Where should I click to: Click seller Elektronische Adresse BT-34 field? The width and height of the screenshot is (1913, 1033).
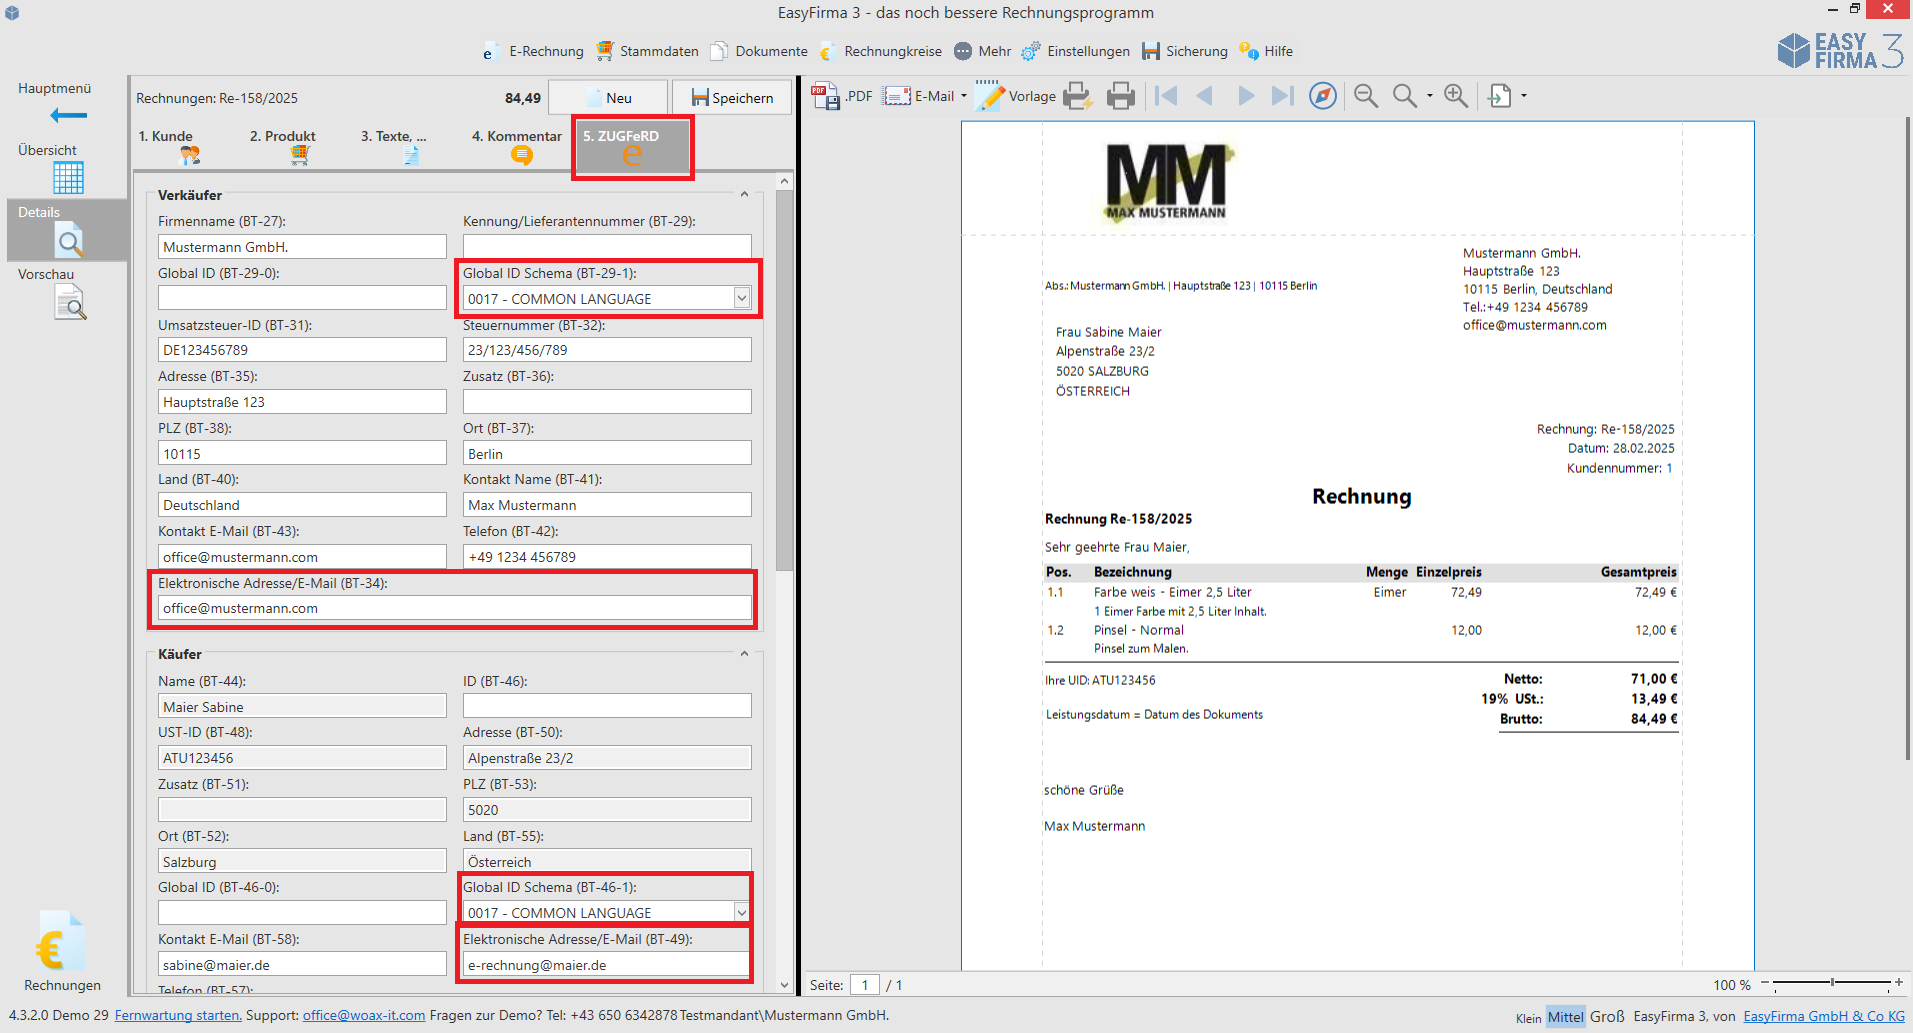coord(454,608)
